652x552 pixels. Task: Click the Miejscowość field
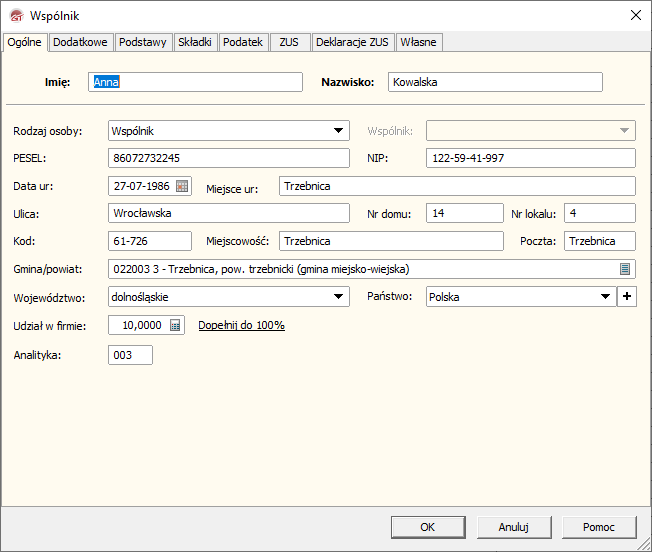click(391, 241)
